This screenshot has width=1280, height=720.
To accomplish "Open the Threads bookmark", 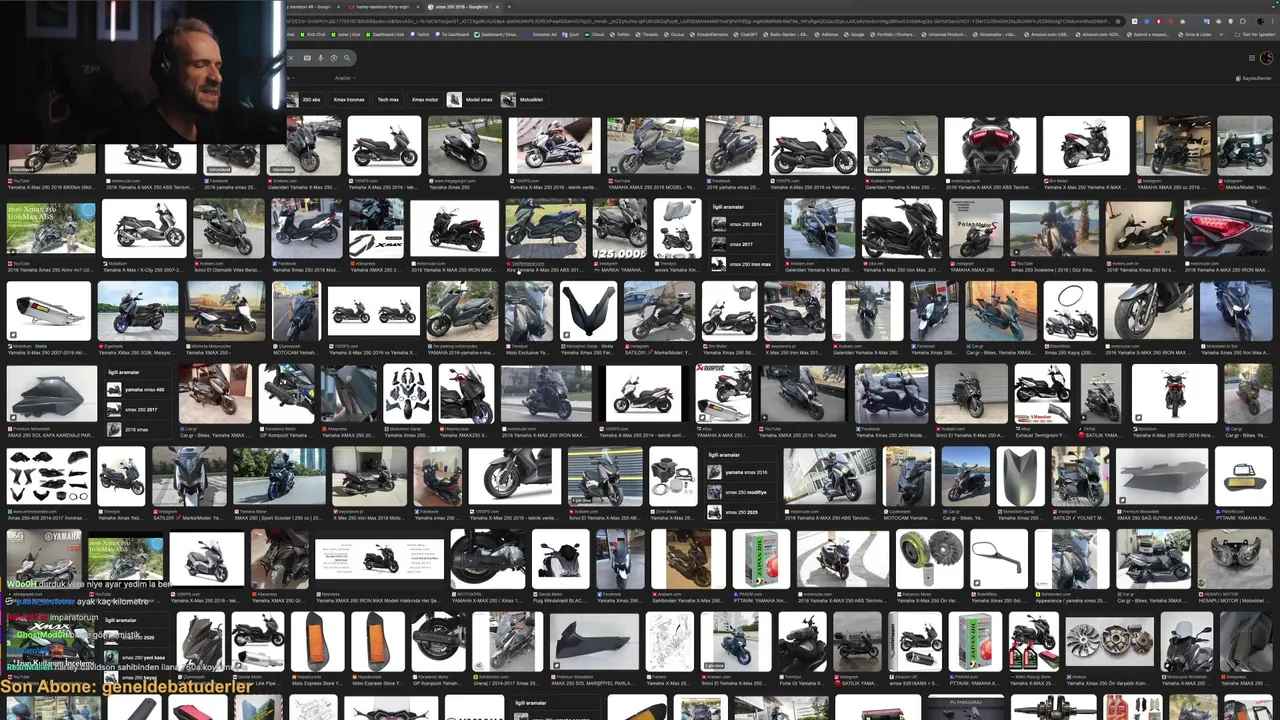I will point(649,34).
